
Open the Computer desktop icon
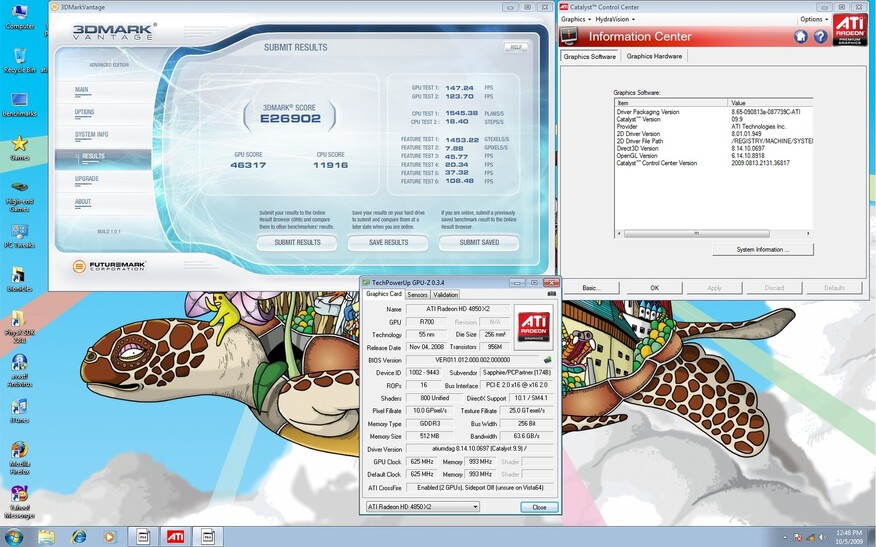pos(20,17)
